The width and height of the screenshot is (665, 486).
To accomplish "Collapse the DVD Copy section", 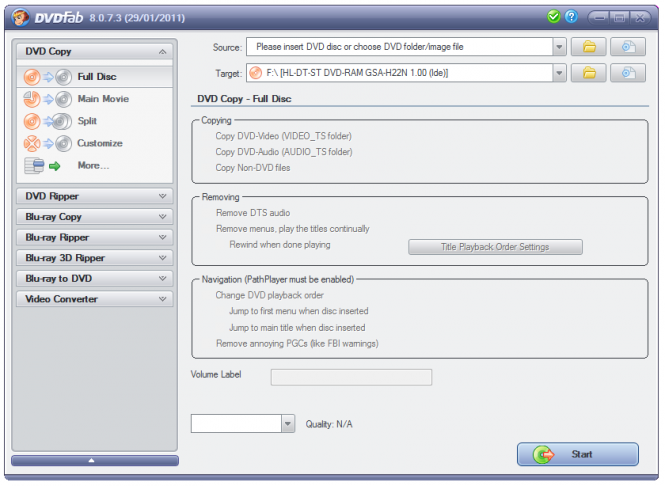I will [x=95, y=51].
